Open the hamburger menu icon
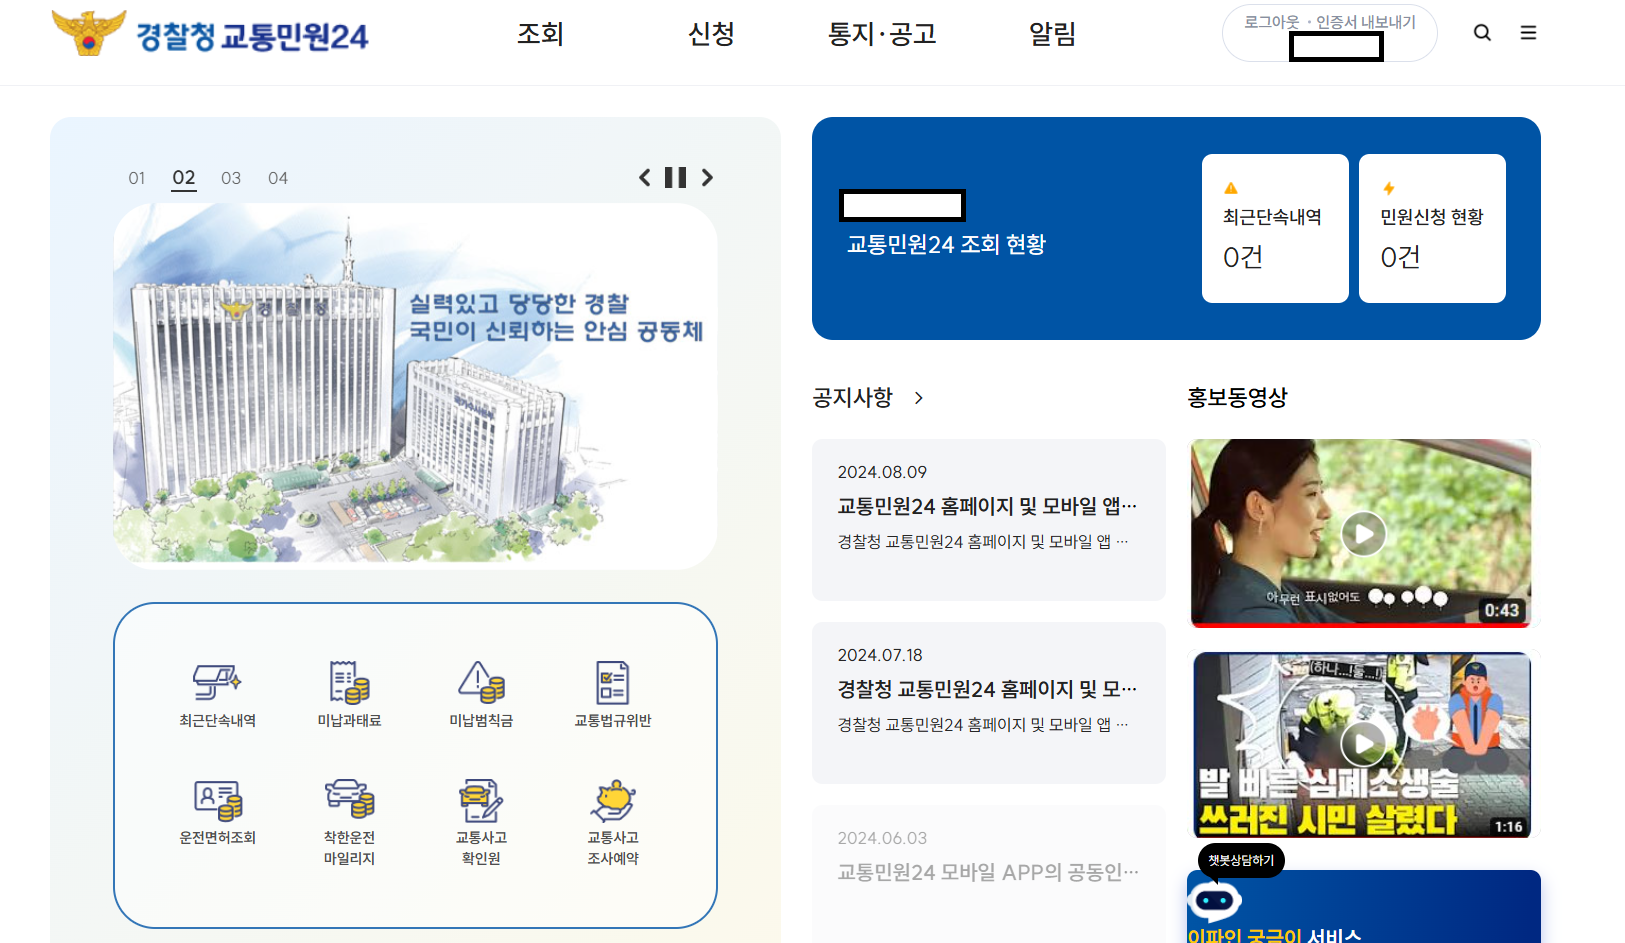The height and width of the screenshot is (943, 1625). [x=1528, y=33]
